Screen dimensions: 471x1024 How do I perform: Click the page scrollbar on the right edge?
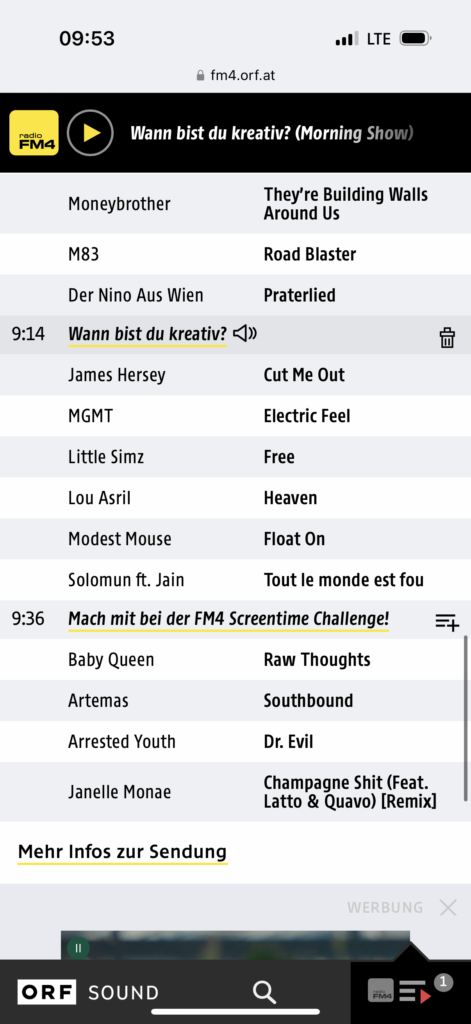(466, 718)
